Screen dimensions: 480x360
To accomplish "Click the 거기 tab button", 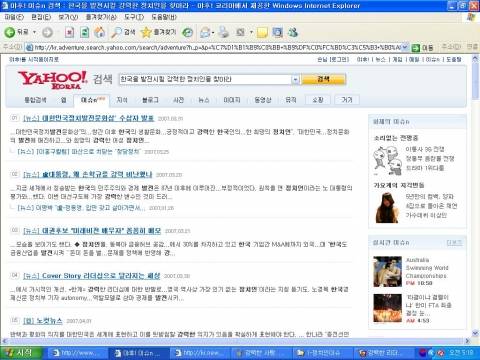I will [347, 100].
